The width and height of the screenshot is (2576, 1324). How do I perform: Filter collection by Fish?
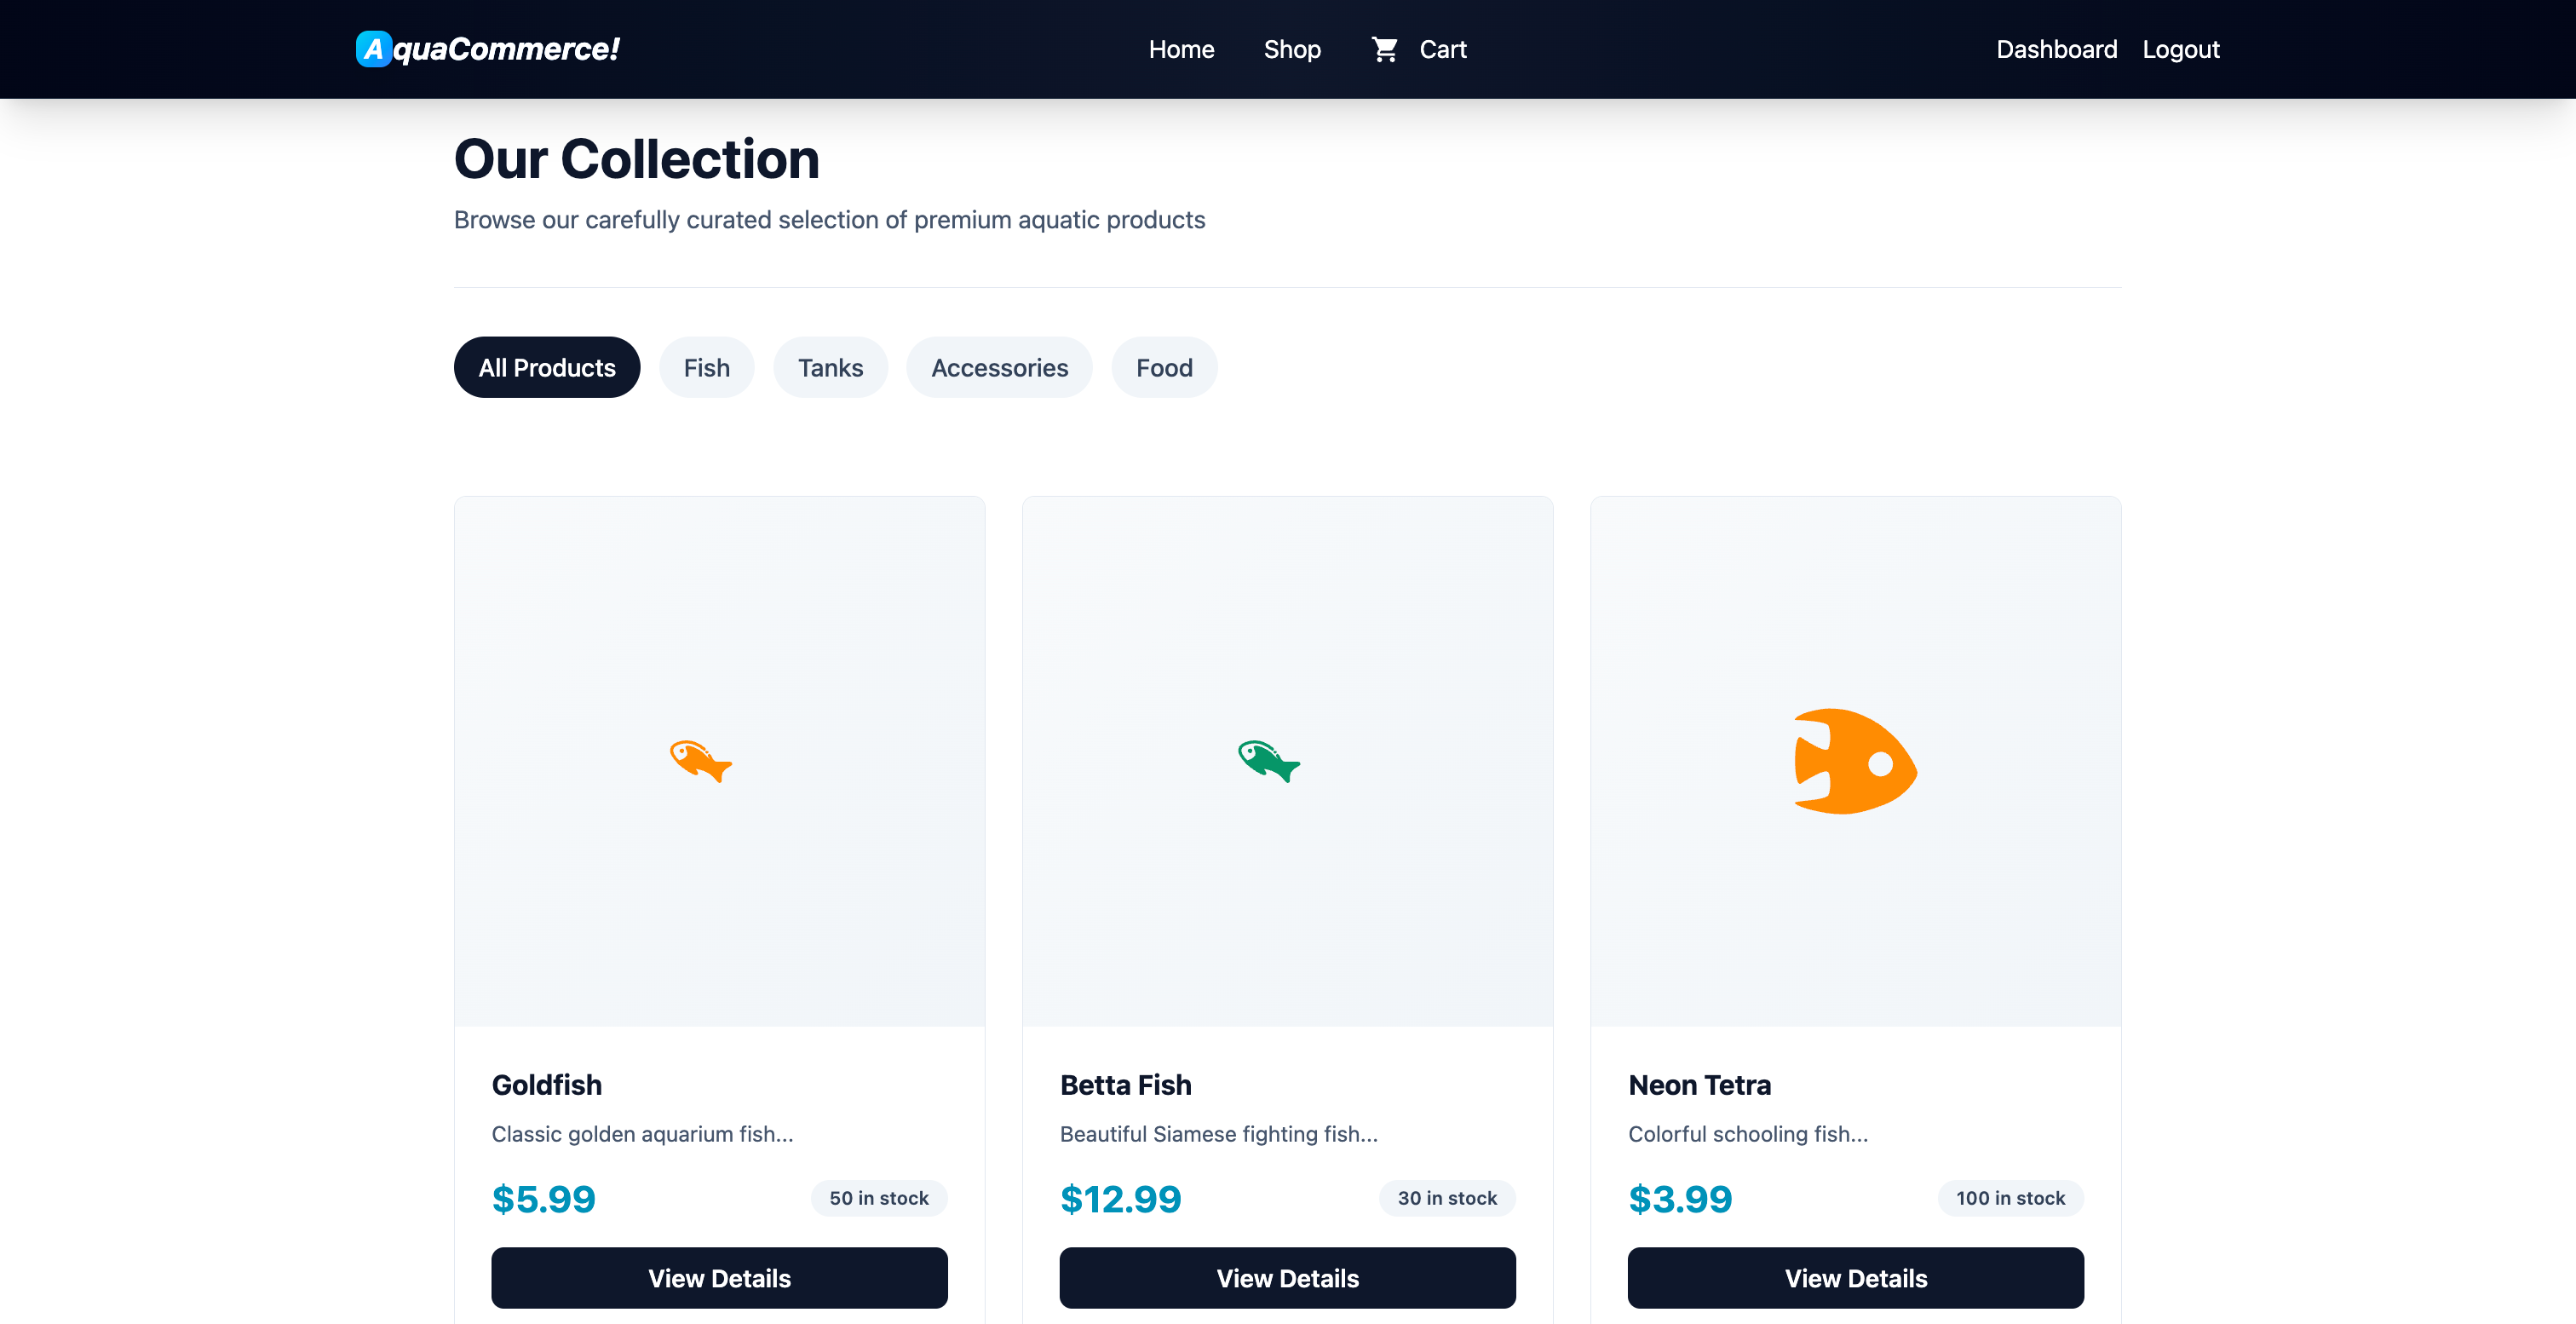coord(706,367)
